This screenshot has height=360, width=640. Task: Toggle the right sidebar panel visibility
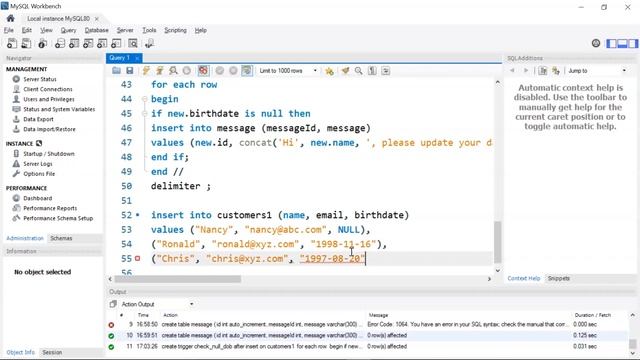pos(633,43)
